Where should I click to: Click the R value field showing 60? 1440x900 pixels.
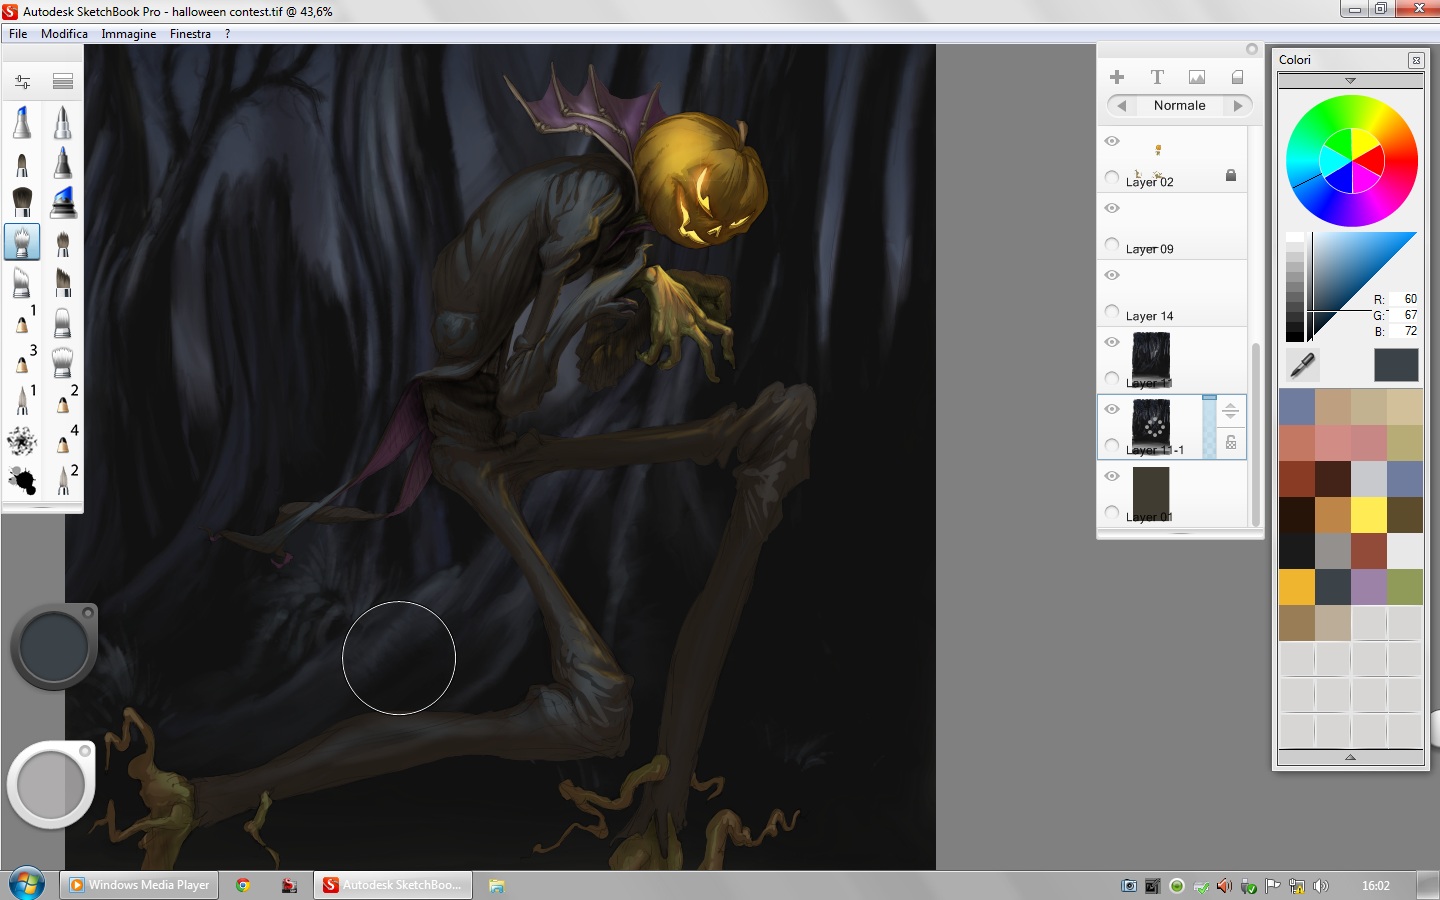[1403, 299]
